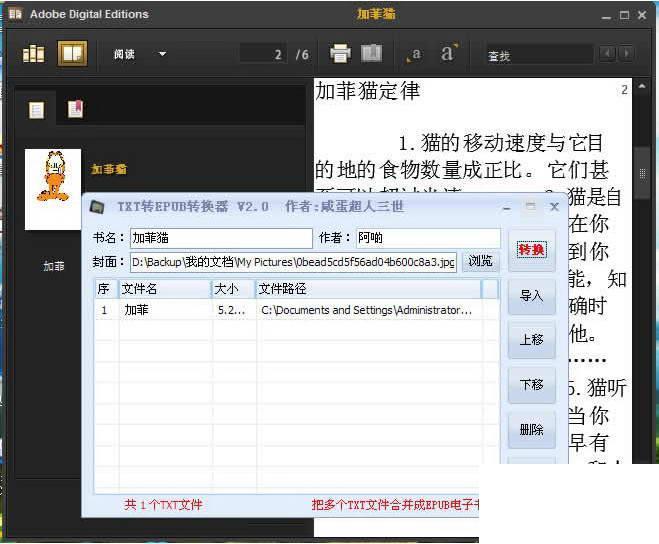Select the 加菲 chapter entry in contents
This screenshot has height=544, width=659.
pos(54,266)
